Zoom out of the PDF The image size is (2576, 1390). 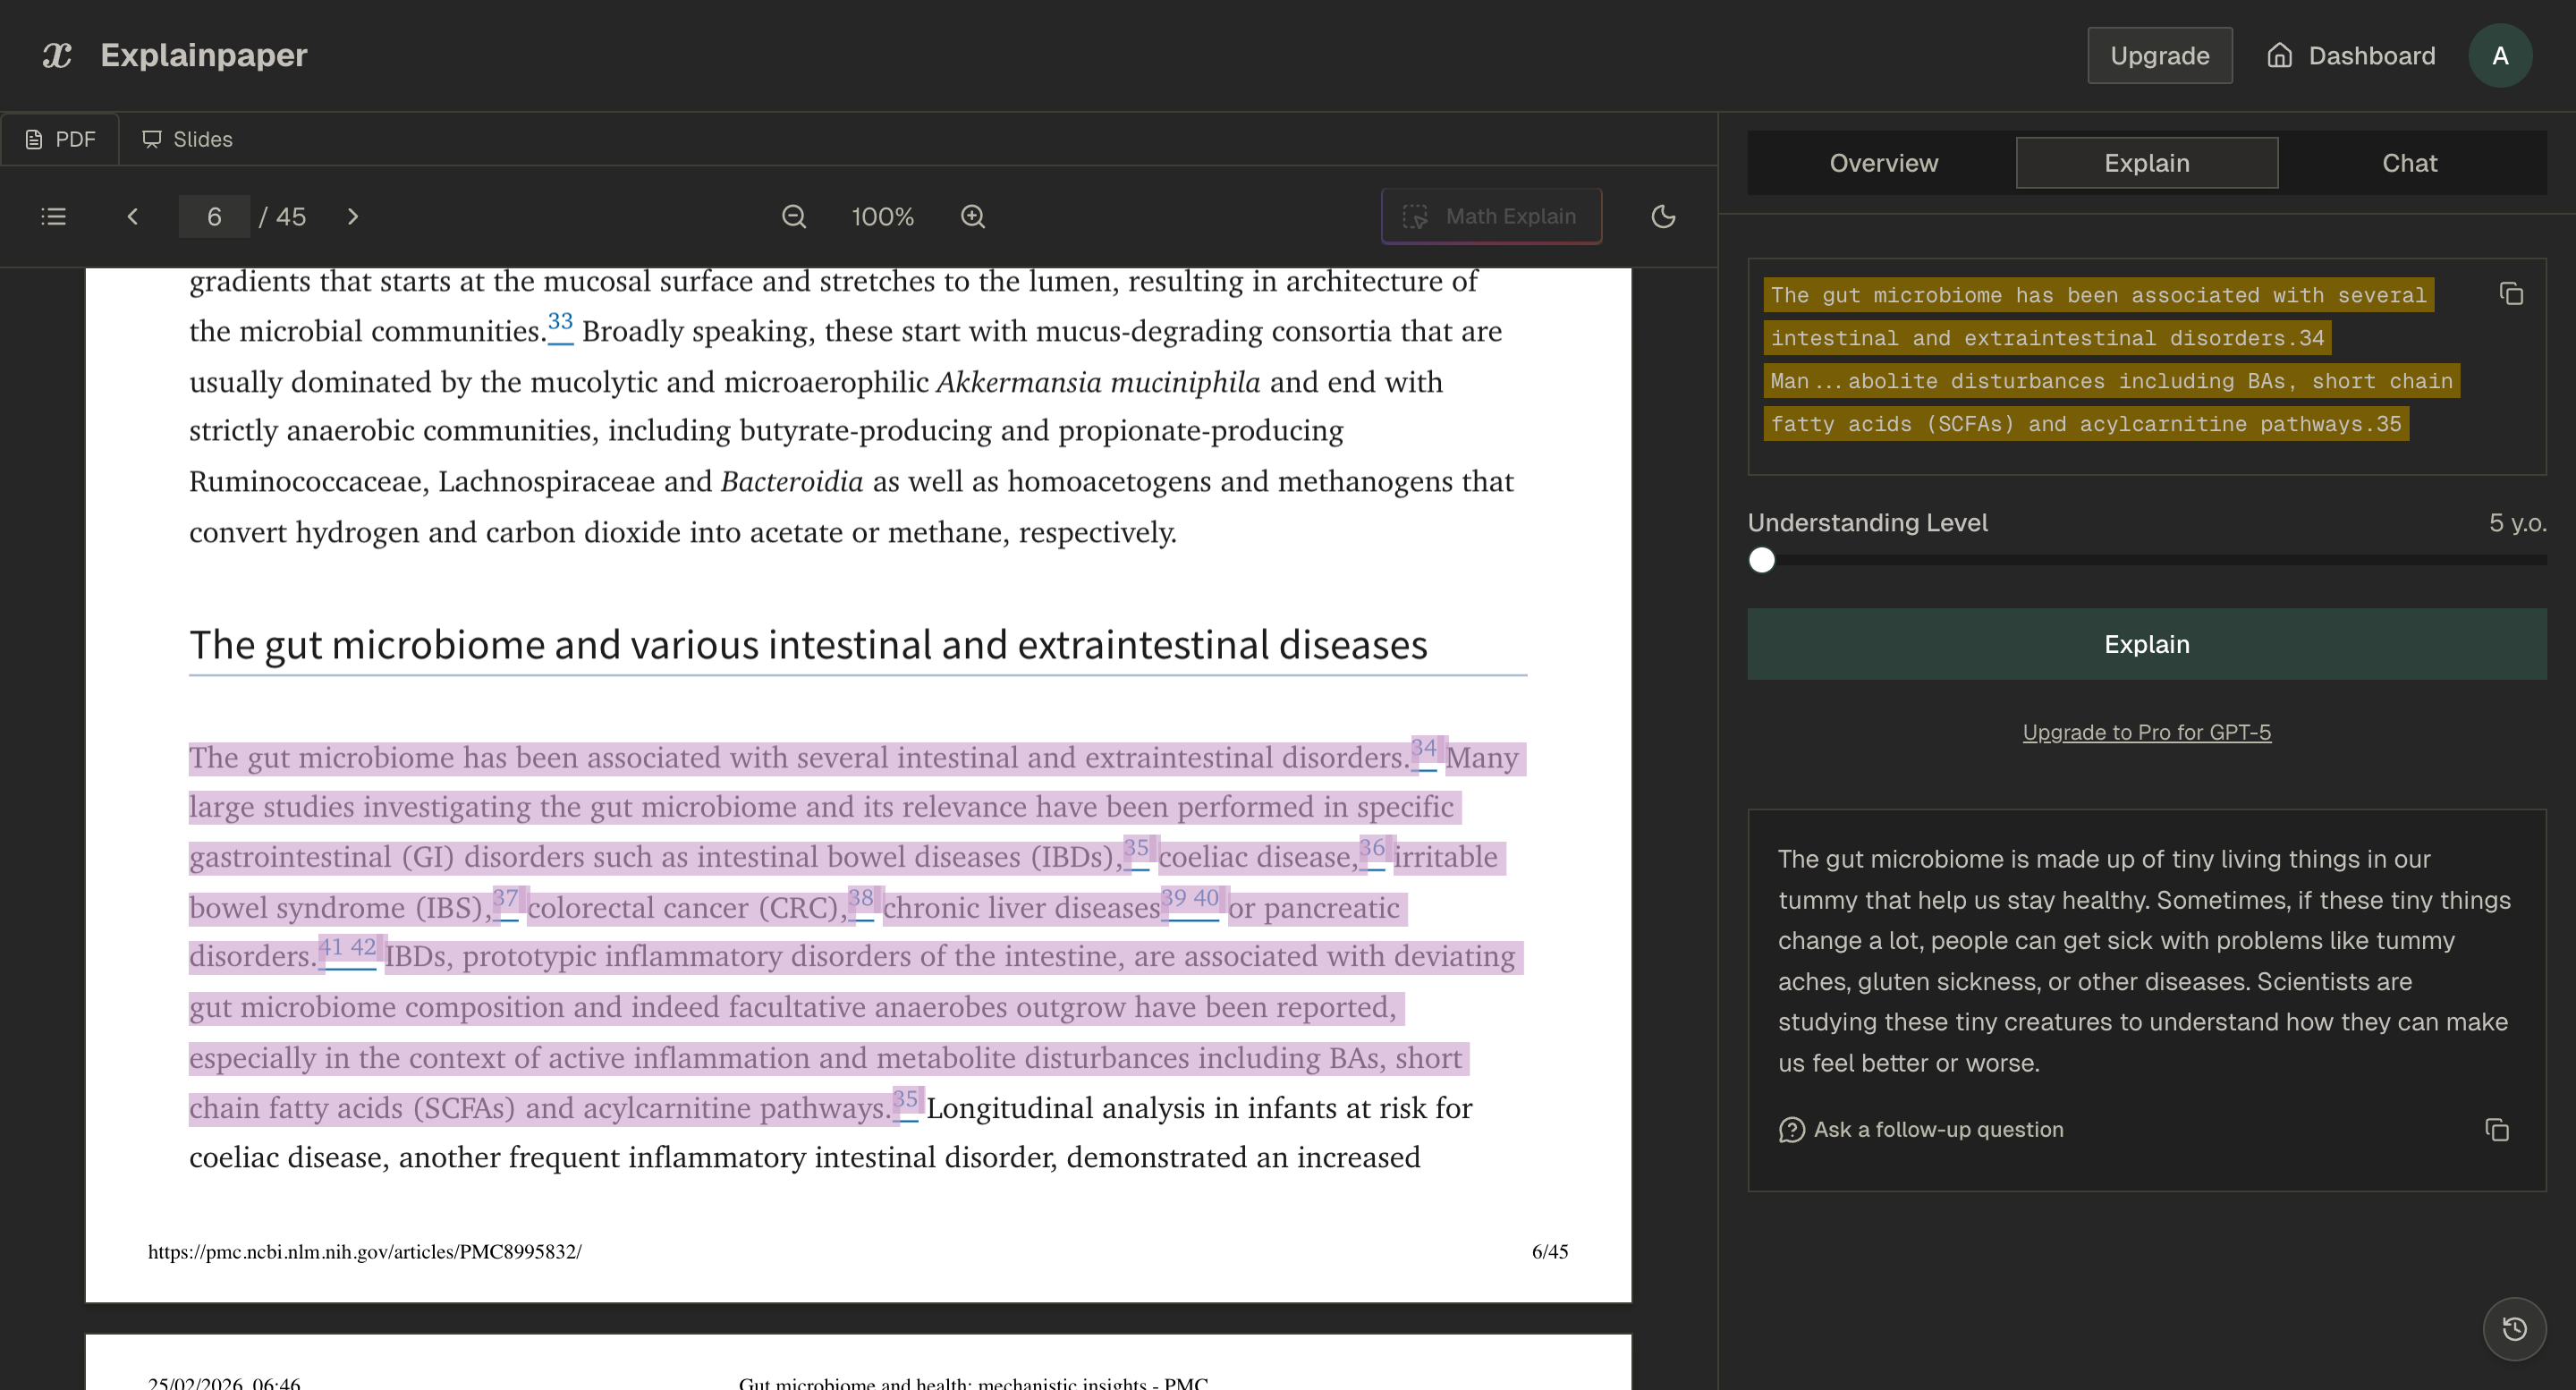coord(793,216)
